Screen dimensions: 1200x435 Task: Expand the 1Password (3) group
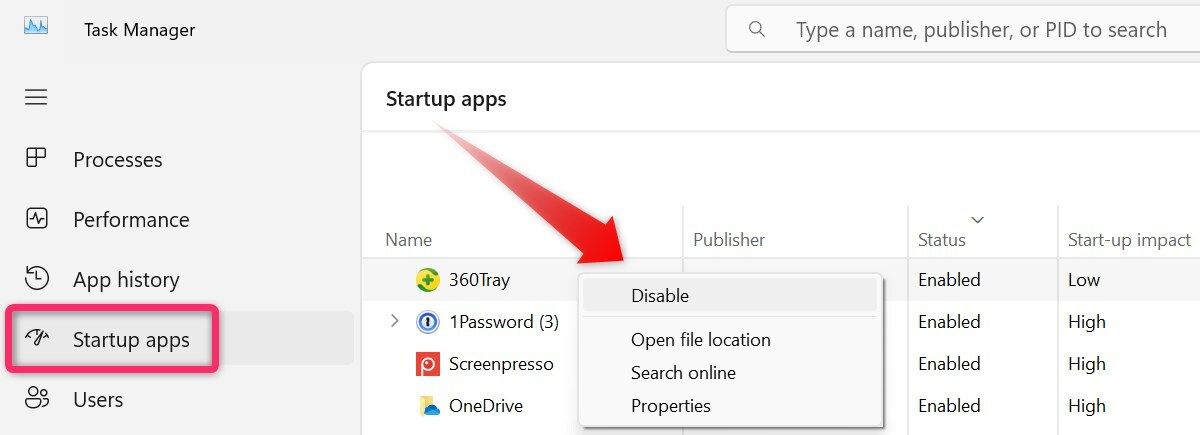pos(394,321)
